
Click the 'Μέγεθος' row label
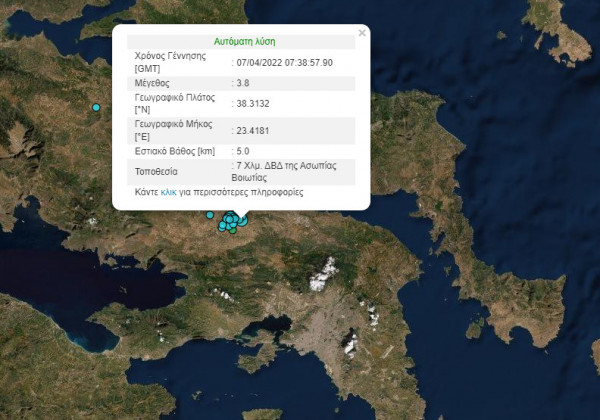(x=155, y=83)
